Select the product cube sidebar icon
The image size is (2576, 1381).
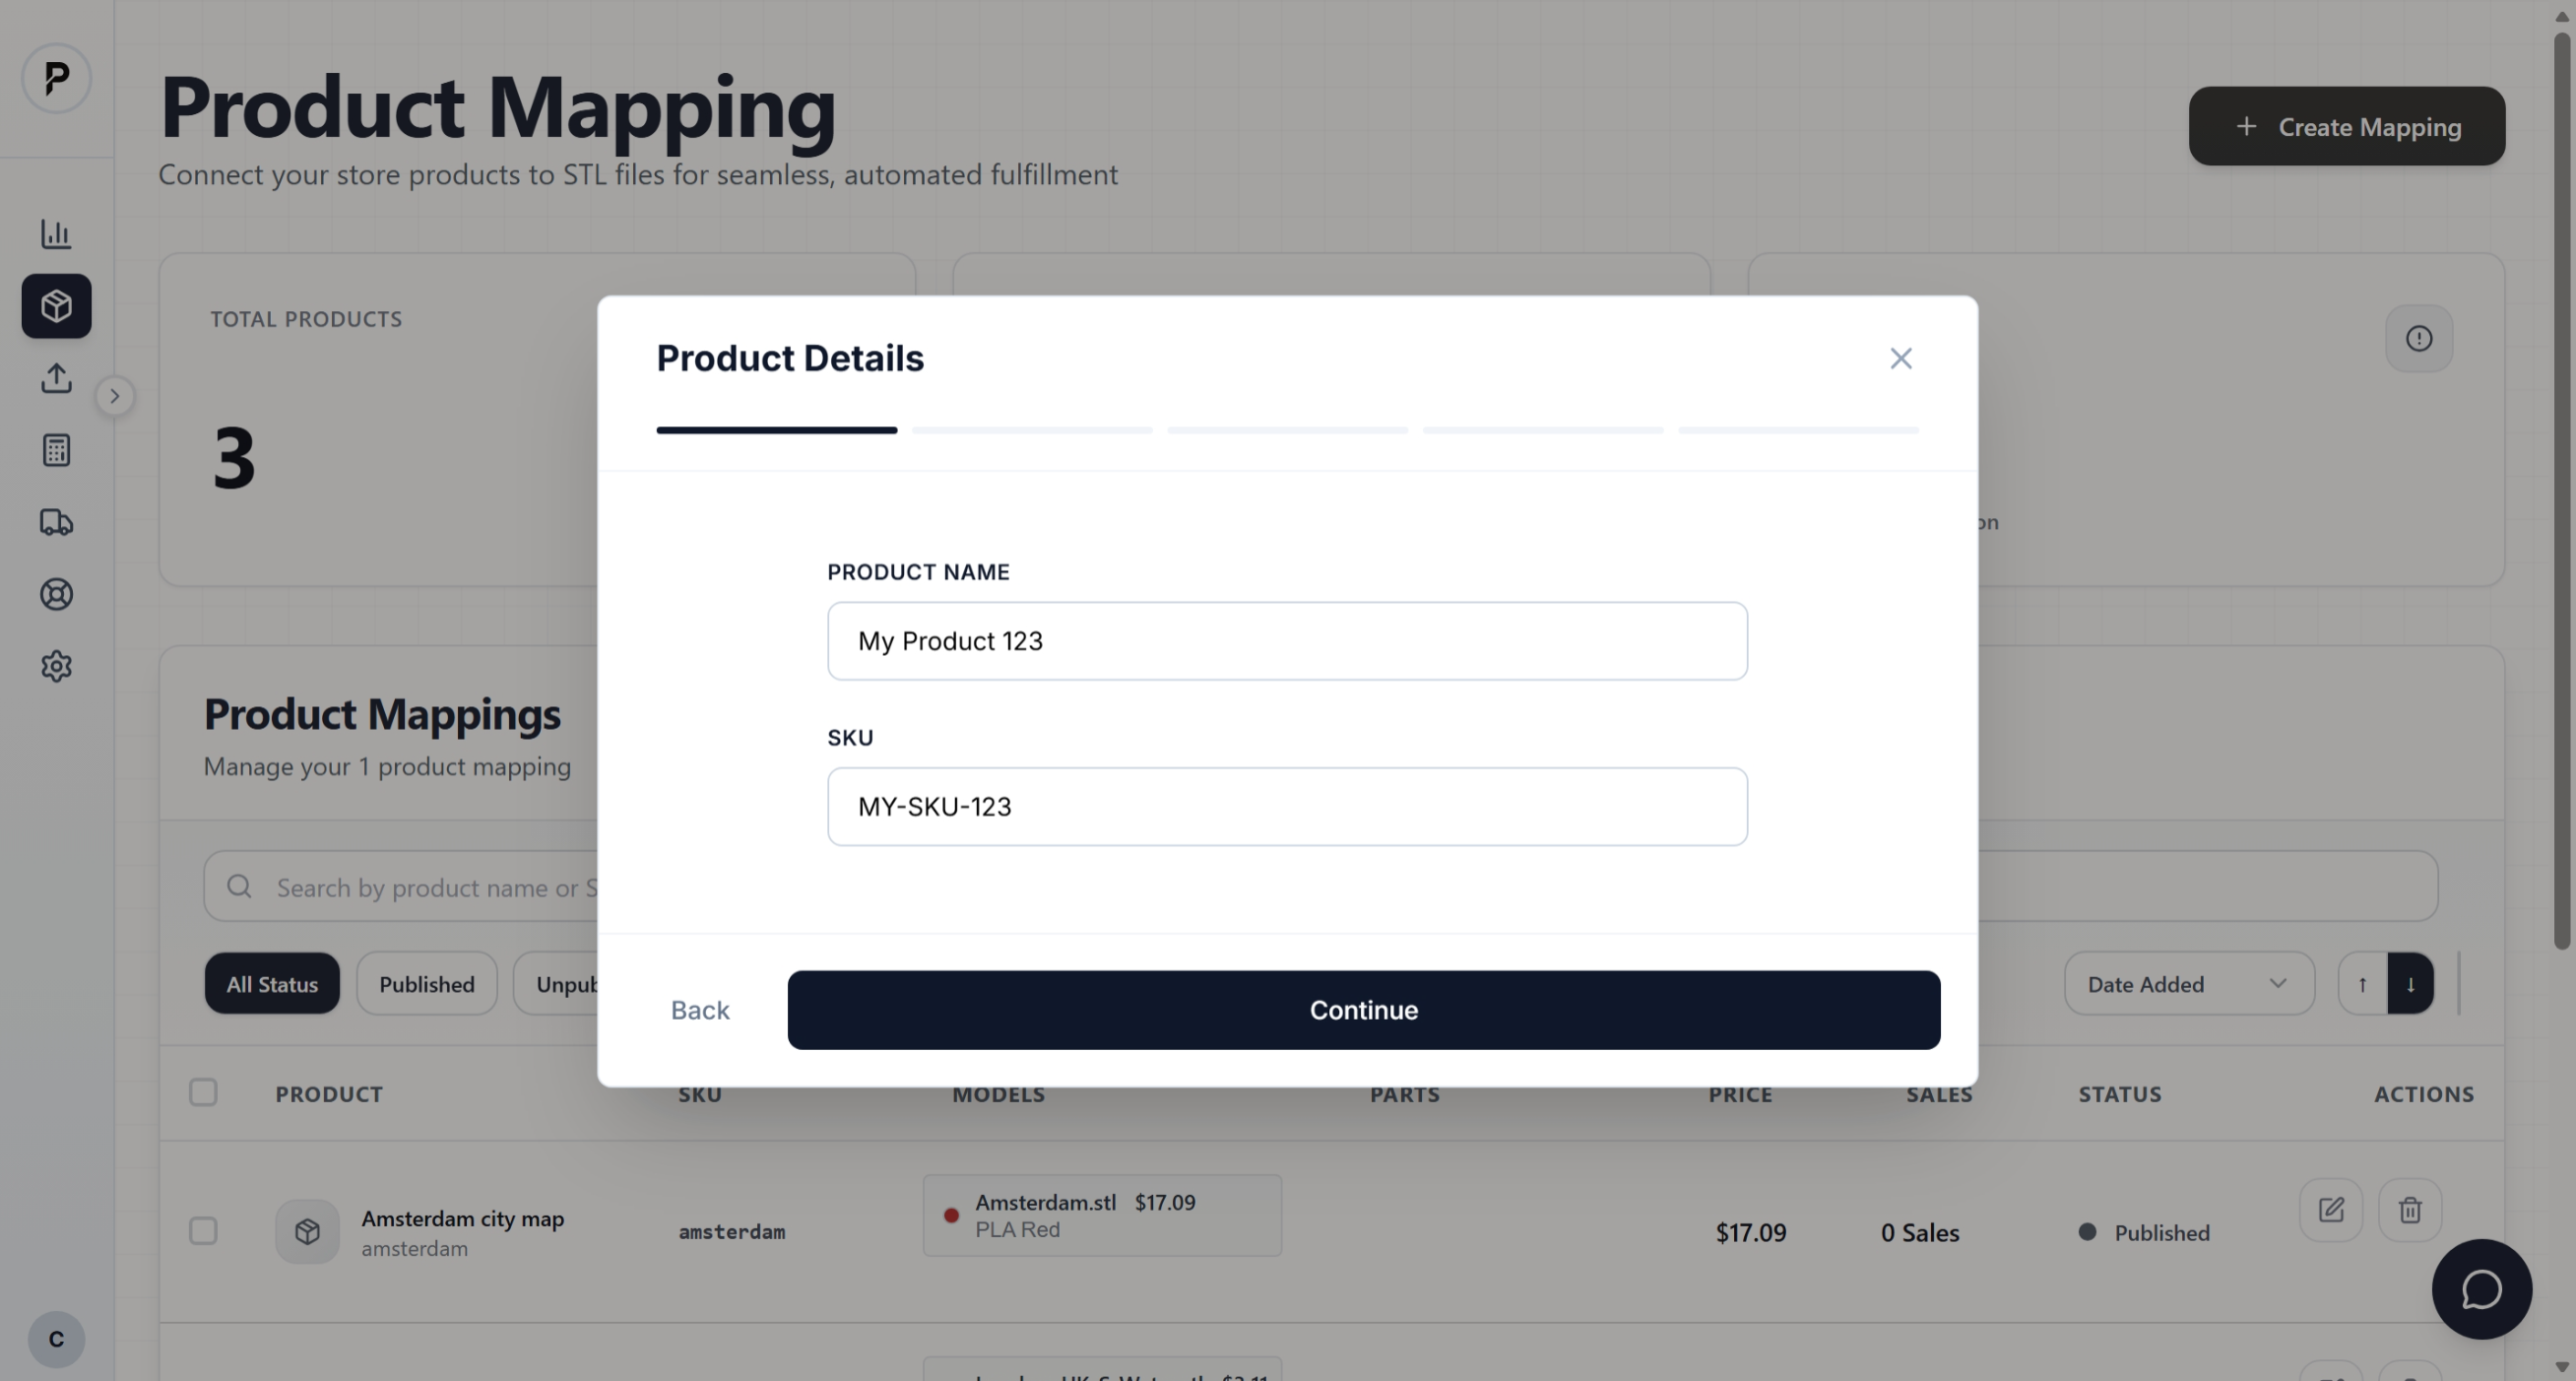click(x=56, y=306)
